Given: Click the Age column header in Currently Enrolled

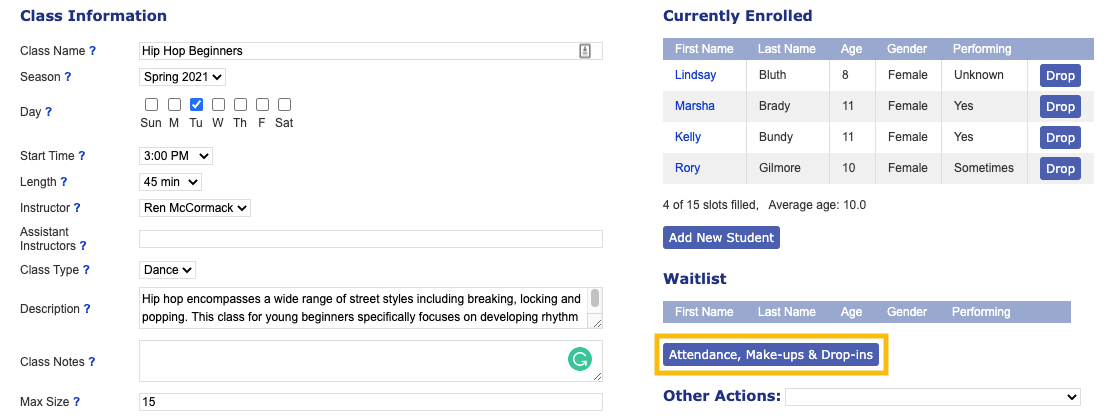Looking at the screenshot, I should tap(851, 49).
